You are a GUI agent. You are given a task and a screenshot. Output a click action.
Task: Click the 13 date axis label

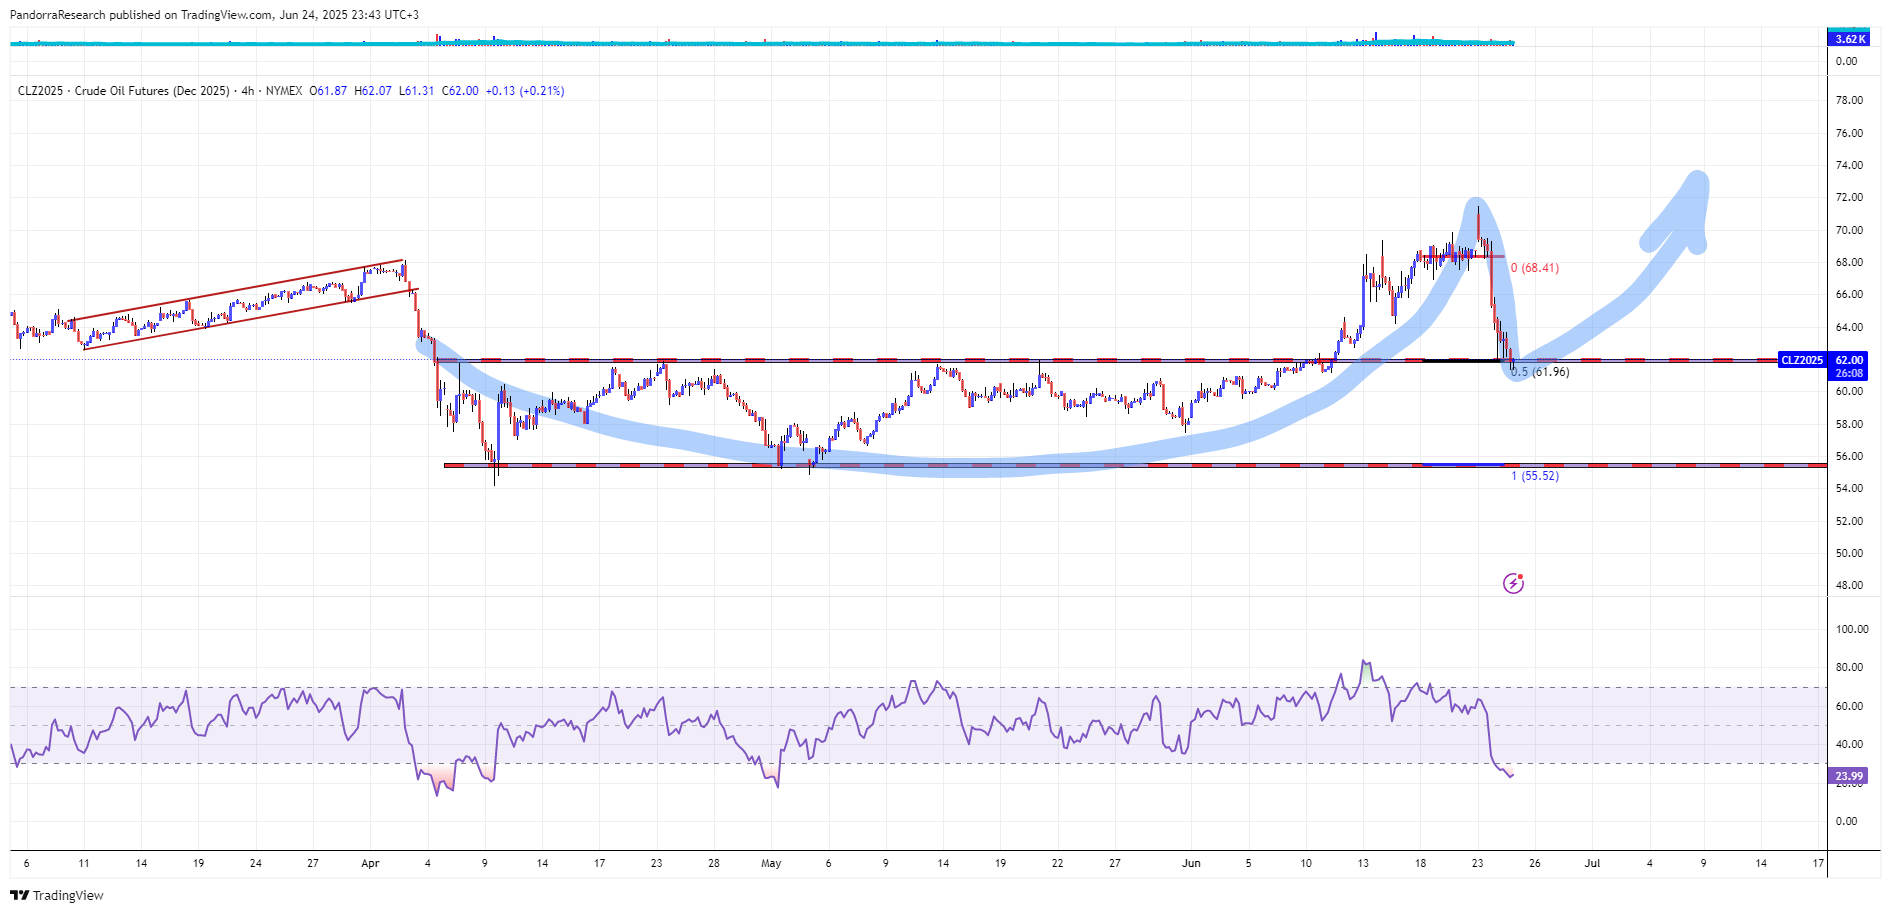coord(1363,863)
